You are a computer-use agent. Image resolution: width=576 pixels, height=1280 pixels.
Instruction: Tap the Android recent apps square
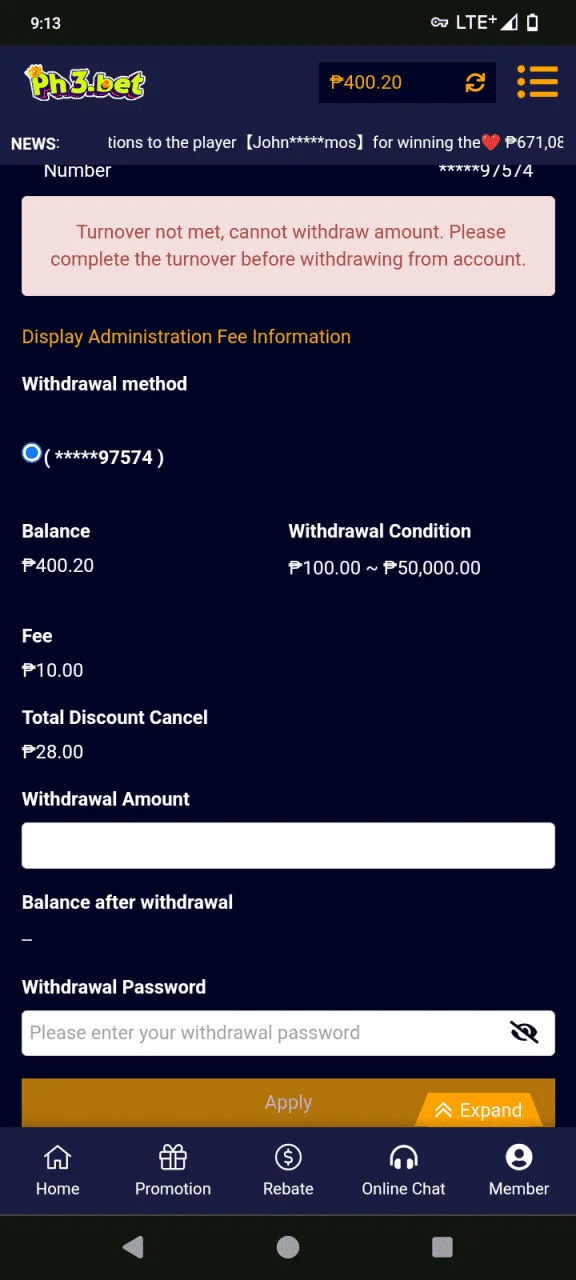pos(442,1247)
